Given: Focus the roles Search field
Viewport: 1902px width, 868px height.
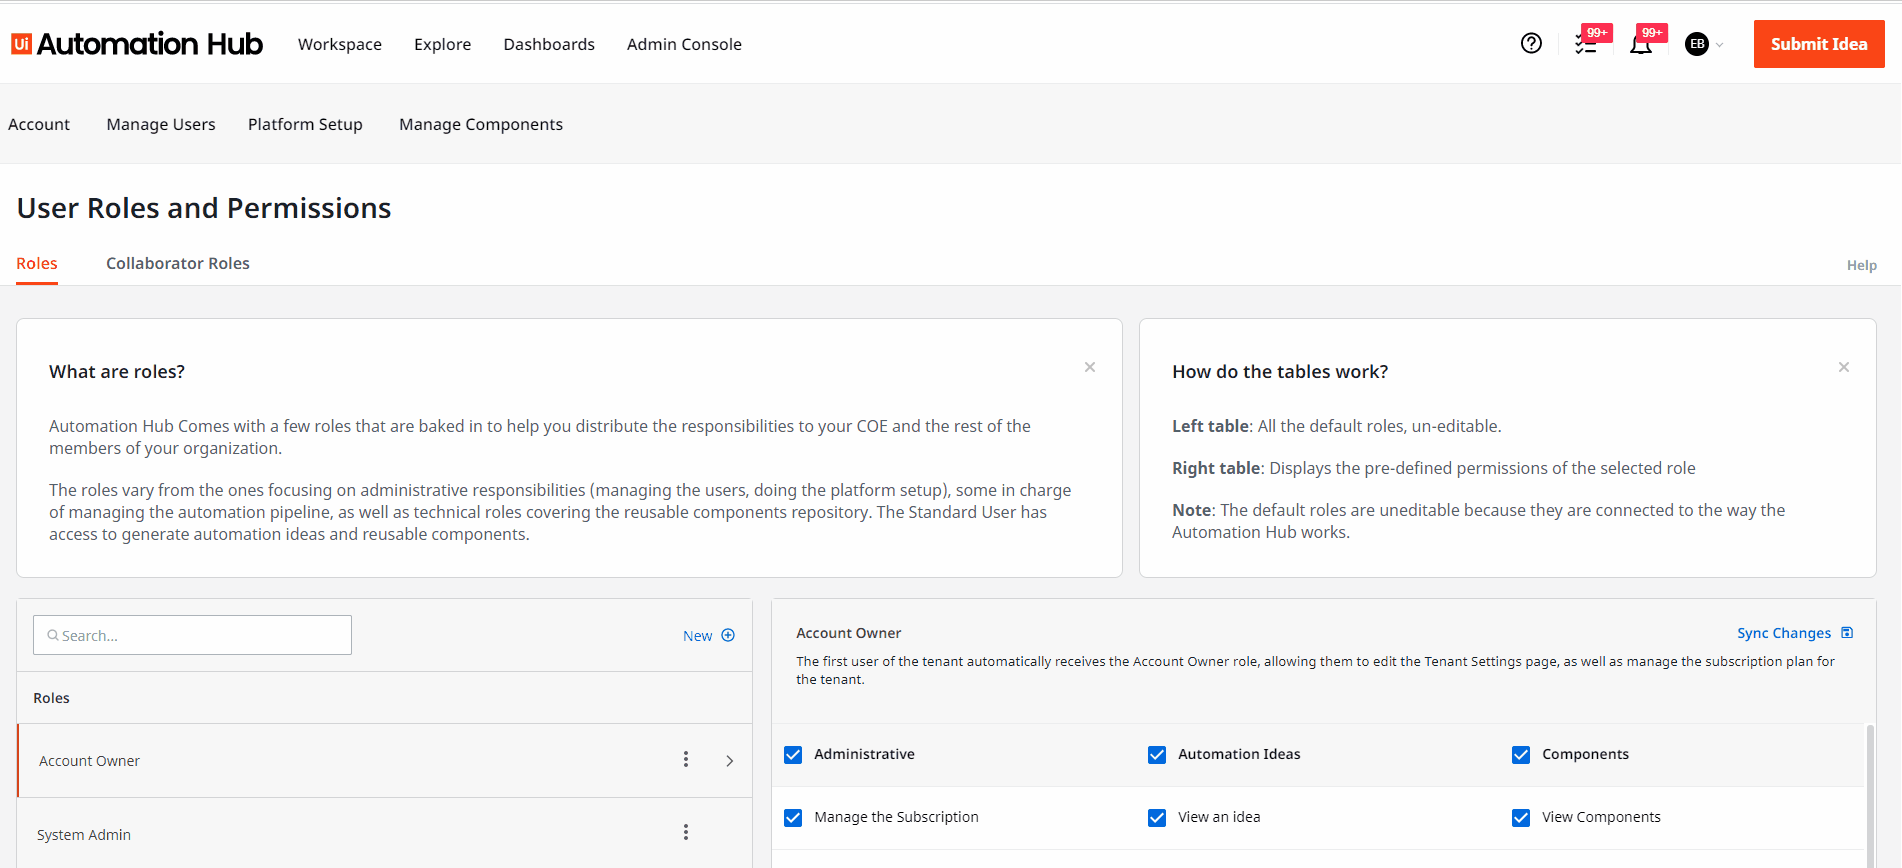Looking at the screenshot, I should (x=192, y=635).
